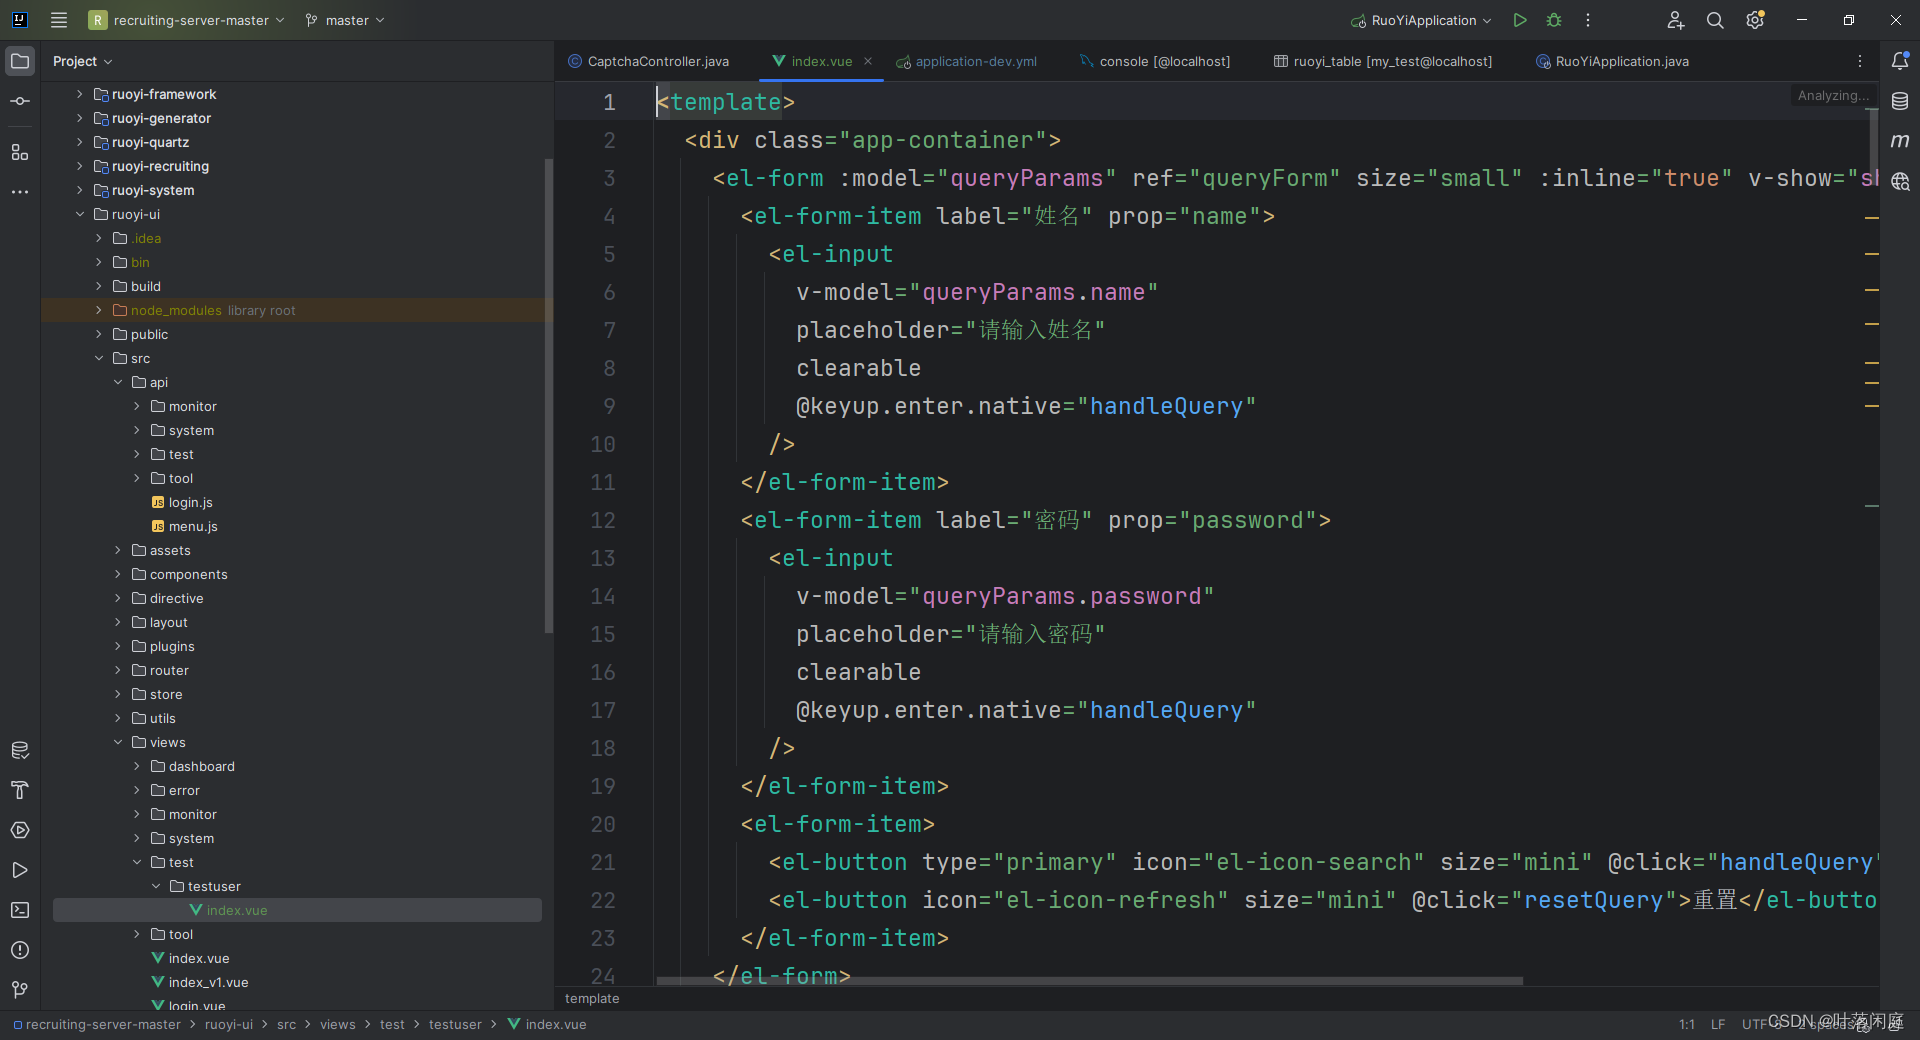Close the index.vue editor tab
The height and width of the screenshot is (1040, 1920).
point(868,61)
